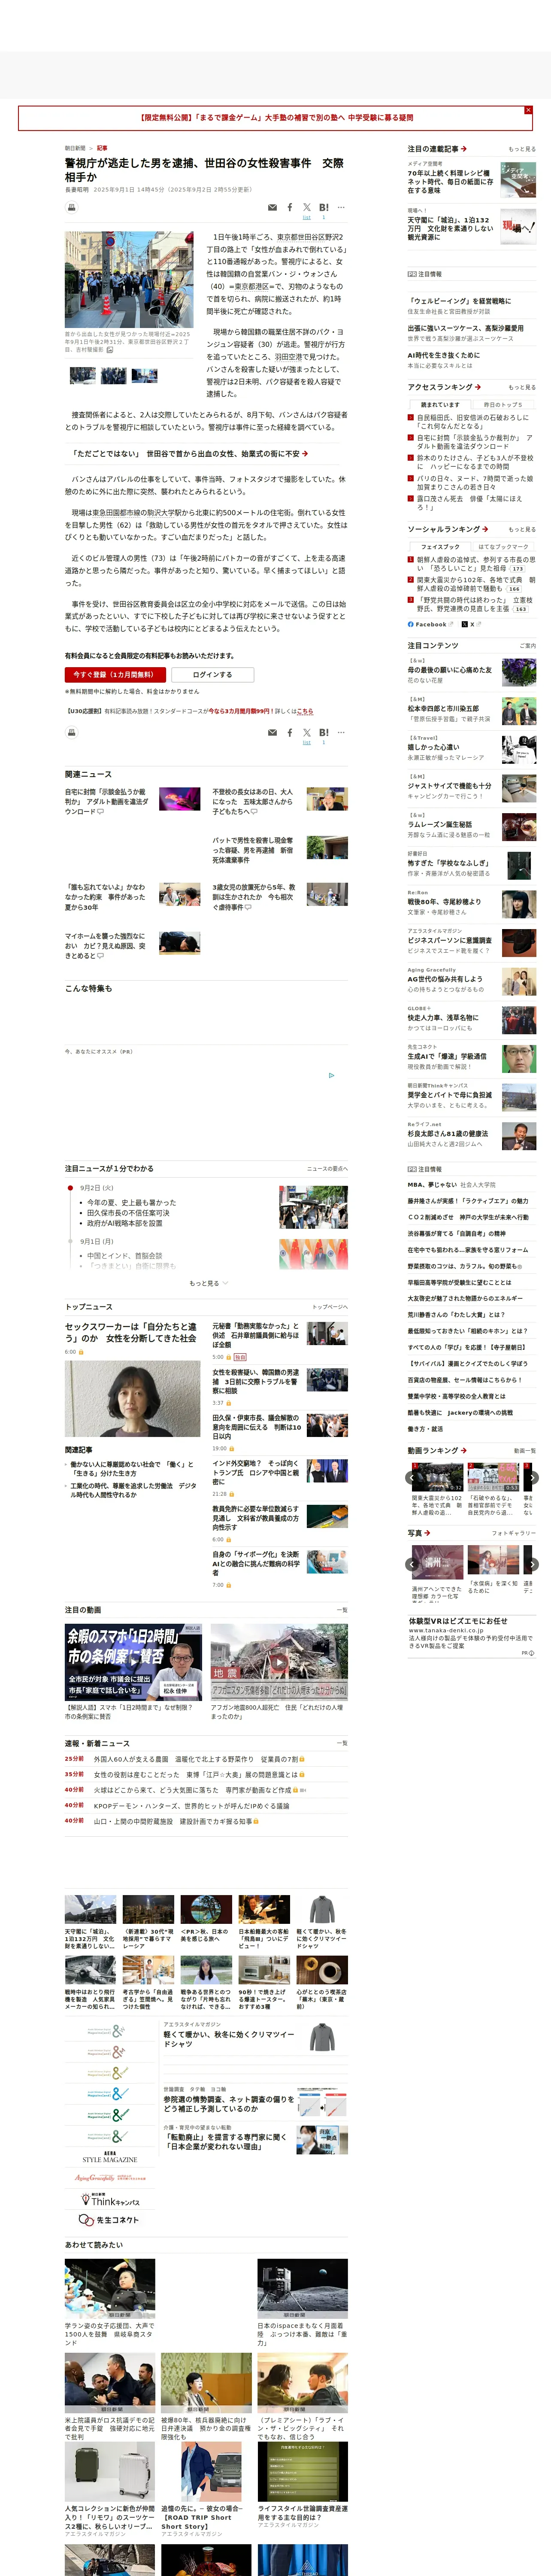This screenshot has height=2576, width=551.
Task: Open the 「ウェルビーイング」を経営戦略に link
Action: point(459,300)
